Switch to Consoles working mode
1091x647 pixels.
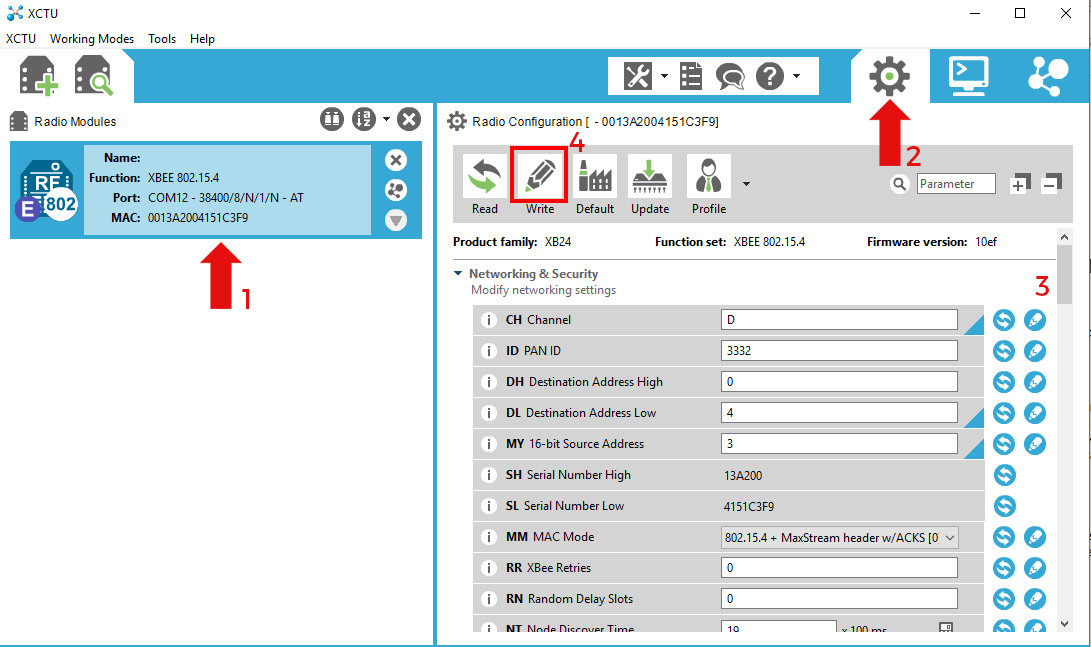coord(969,76)
